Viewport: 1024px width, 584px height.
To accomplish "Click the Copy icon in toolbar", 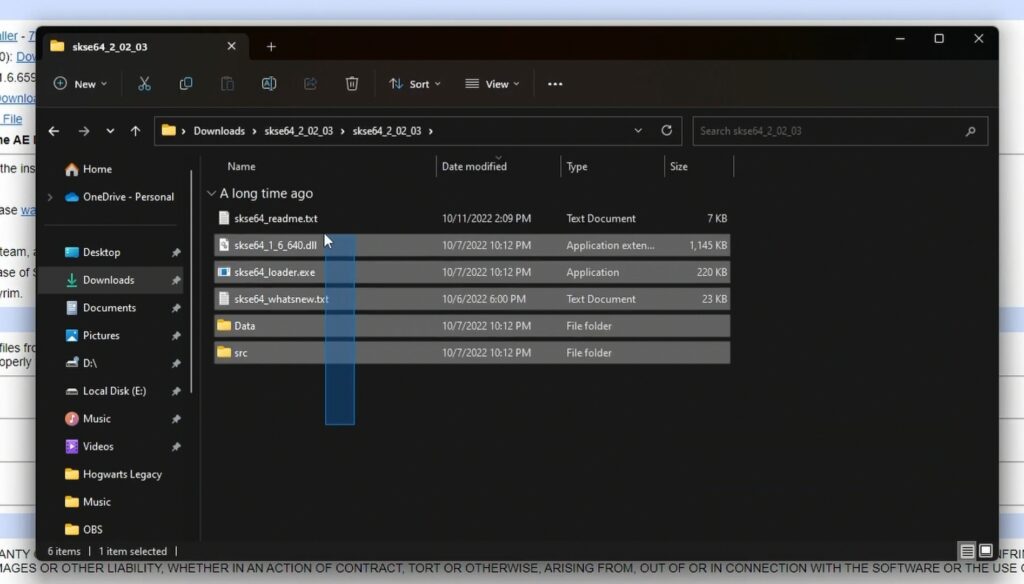I will [x=186, y=84].
